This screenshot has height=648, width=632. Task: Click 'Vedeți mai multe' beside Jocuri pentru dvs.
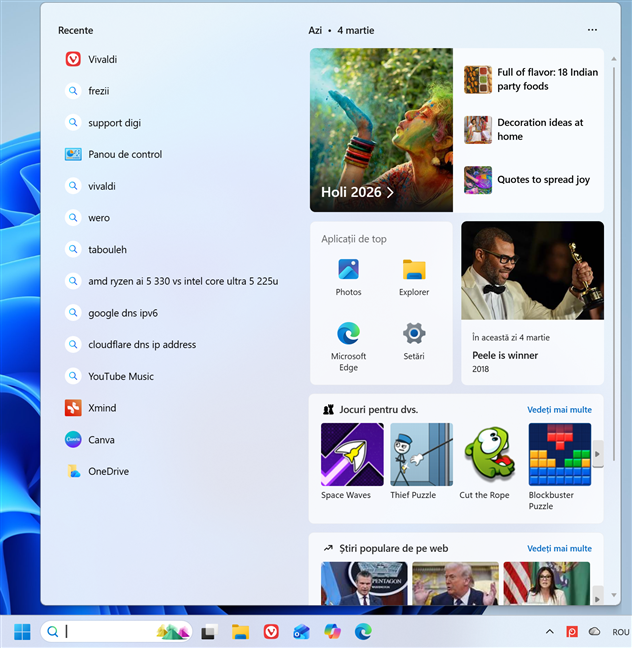click(559, 409)
